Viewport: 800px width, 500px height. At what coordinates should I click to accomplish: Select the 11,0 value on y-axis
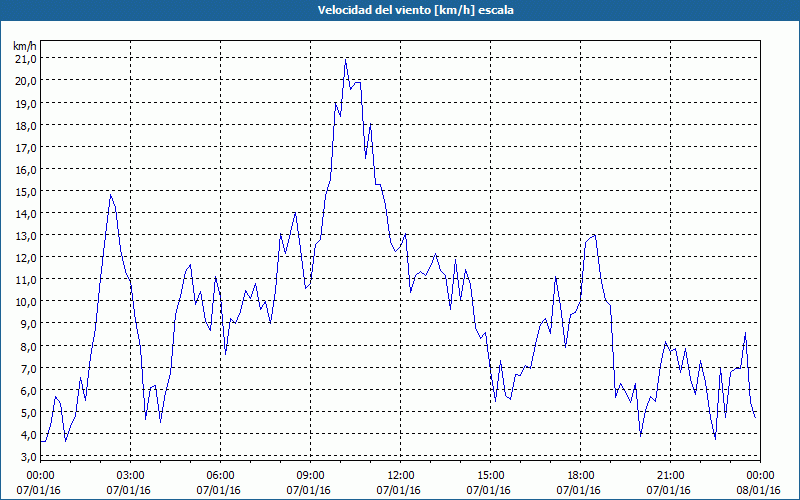pyautogui.click(x=26, y=280)
